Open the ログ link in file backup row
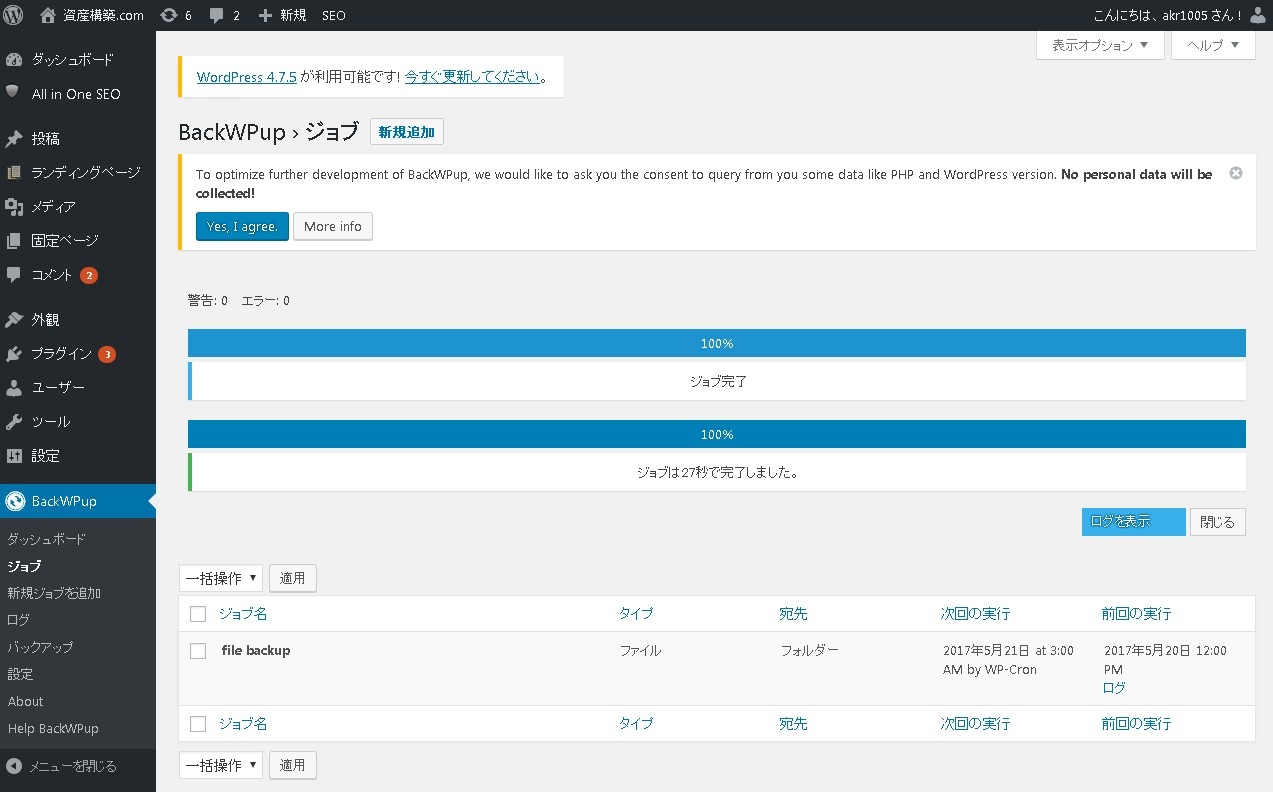 (x=1114, y=688)
